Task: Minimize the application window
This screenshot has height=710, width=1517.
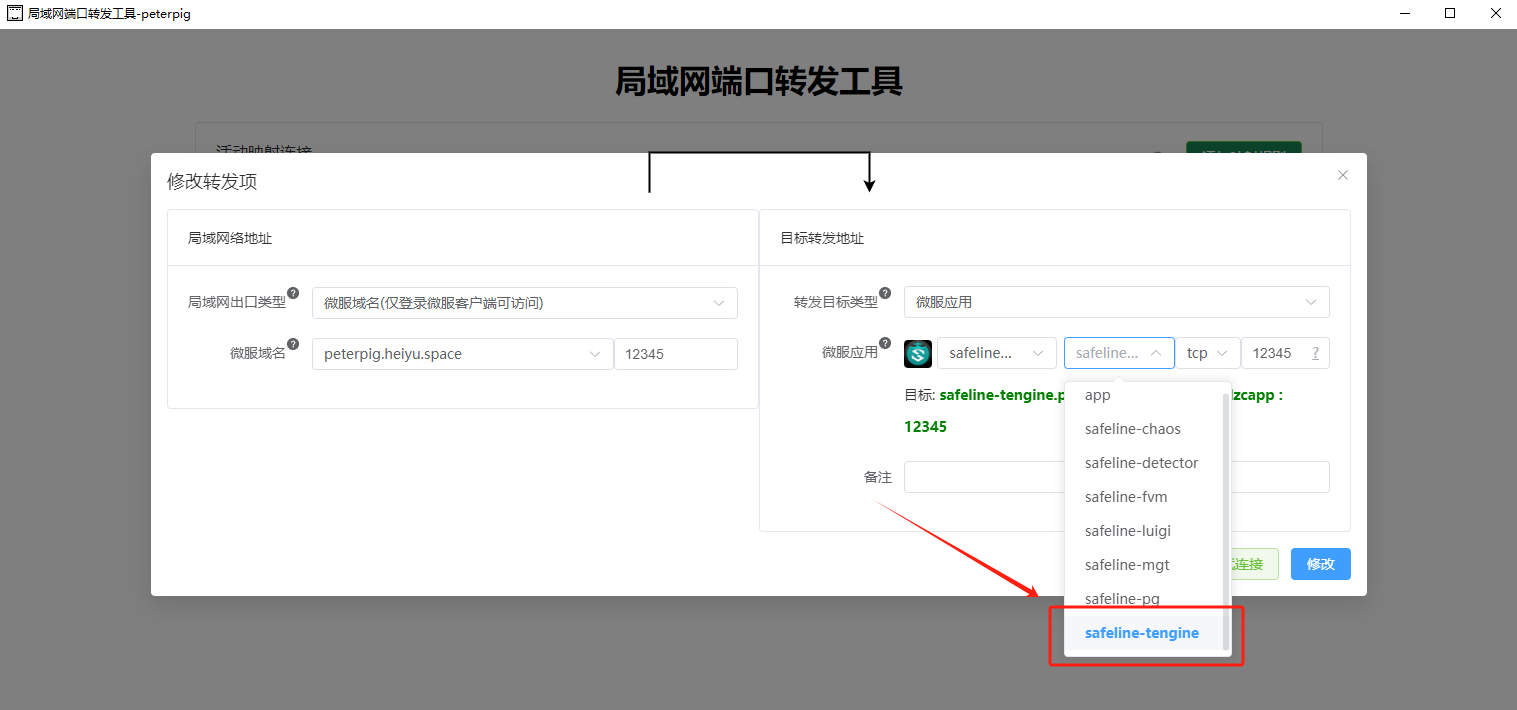Action: pos(1404,14)
